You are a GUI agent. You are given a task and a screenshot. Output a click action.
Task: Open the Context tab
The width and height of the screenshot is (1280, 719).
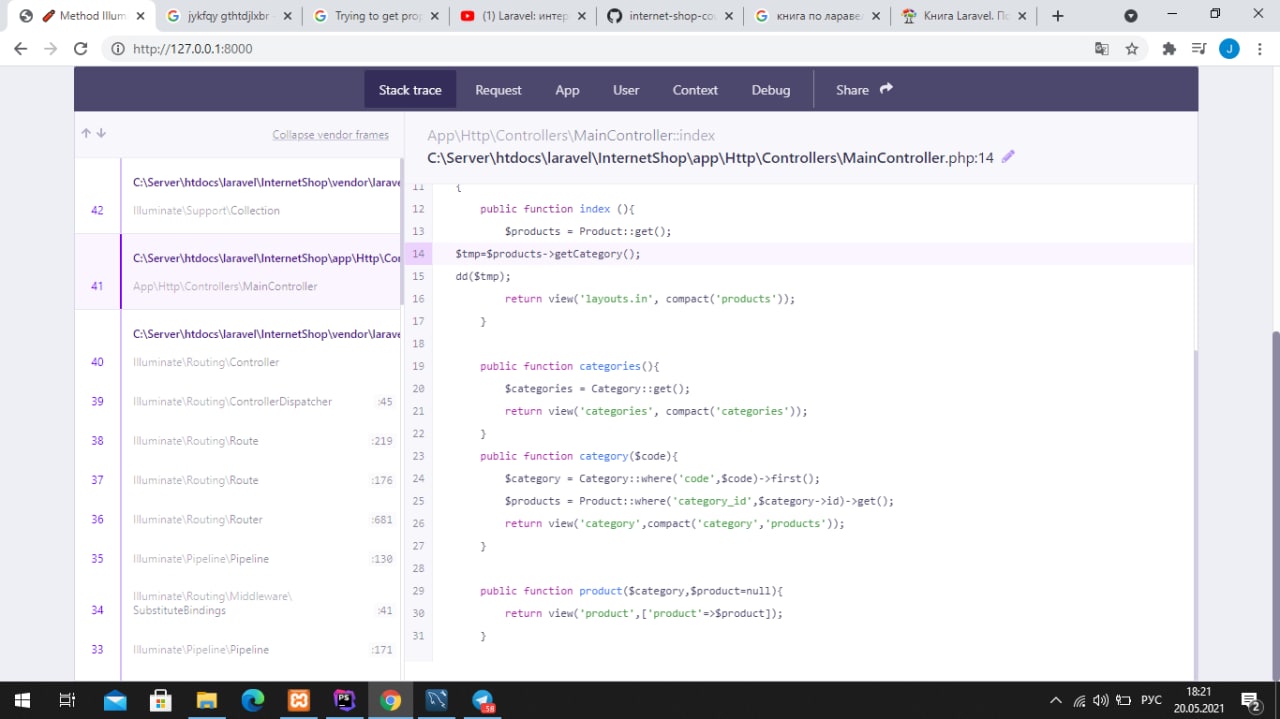(695, 90)
